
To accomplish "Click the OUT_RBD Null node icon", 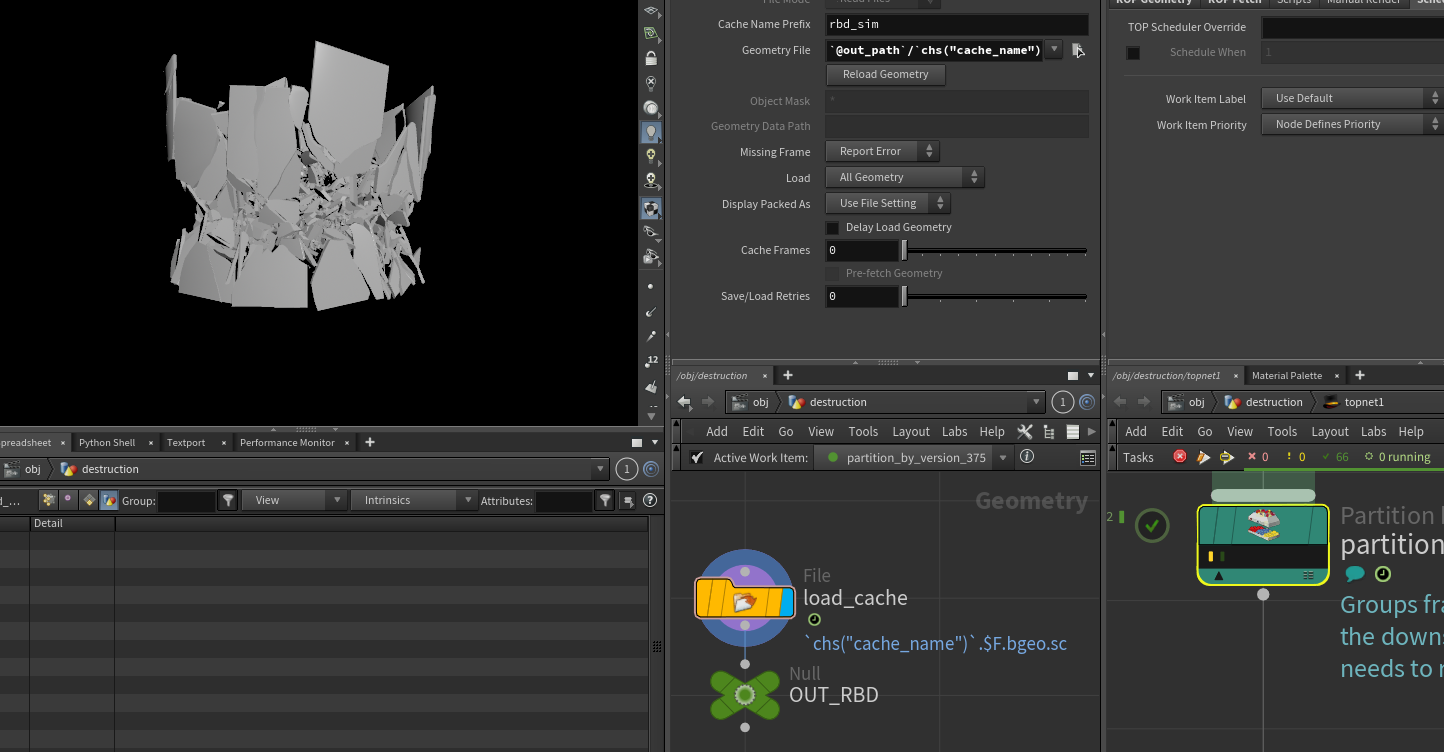I will coord(745,695).
